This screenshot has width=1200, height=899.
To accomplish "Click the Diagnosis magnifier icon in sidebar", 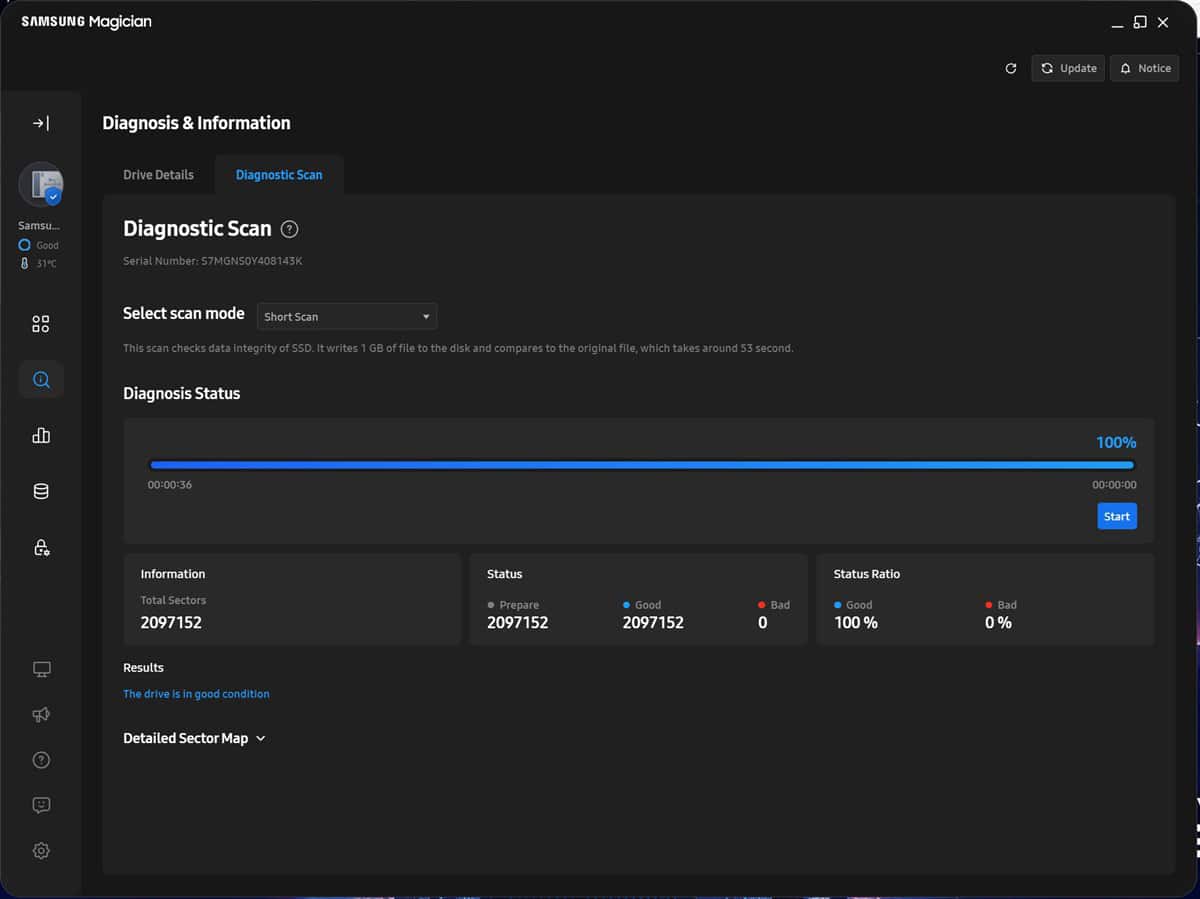I will (x=40, y=380).
